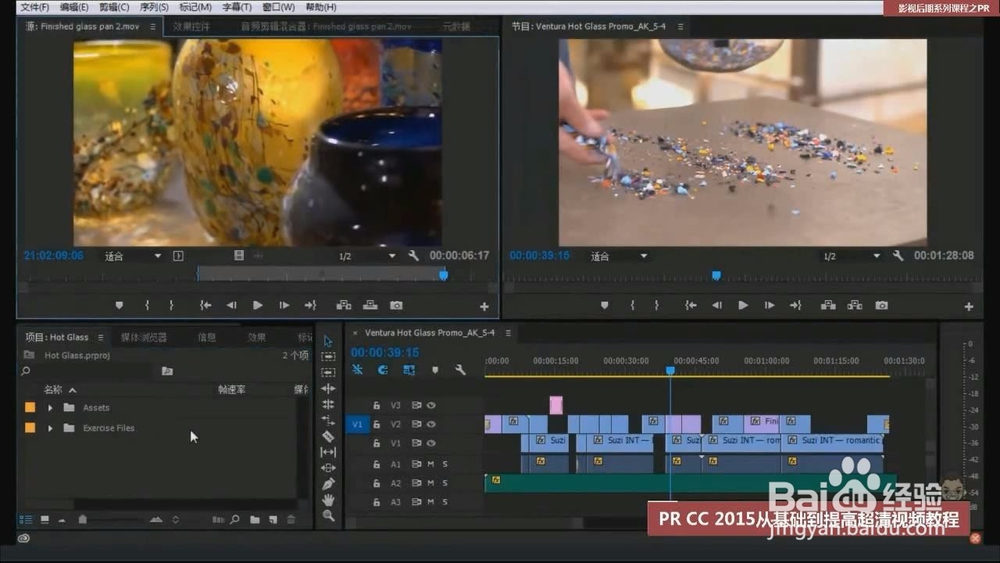Solo audio track A2
Screen dimensions: 1000x563
[x=445, y=483]
